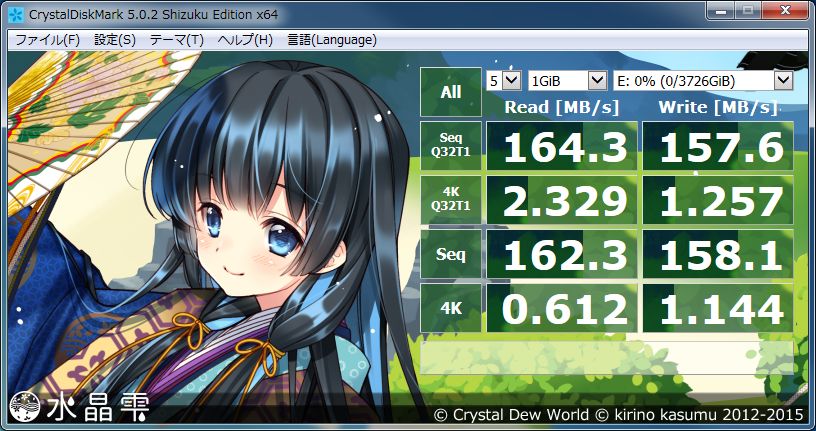Open the ヘルプ(H) menu
The image size is (816, 431).
[245, 40]
